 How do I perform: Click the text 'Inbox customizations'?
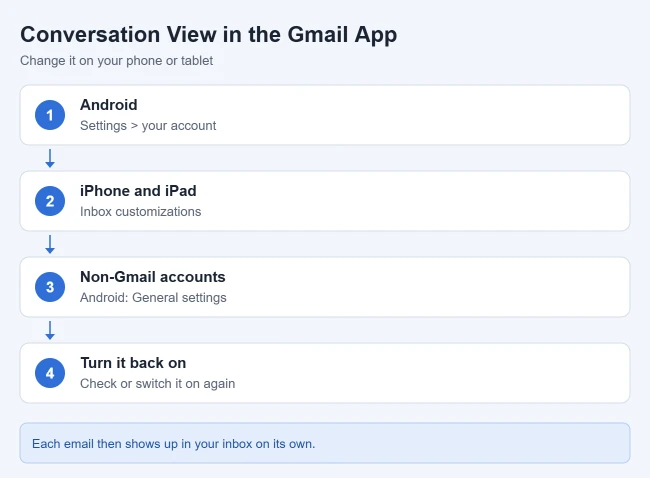click(141, 211)
